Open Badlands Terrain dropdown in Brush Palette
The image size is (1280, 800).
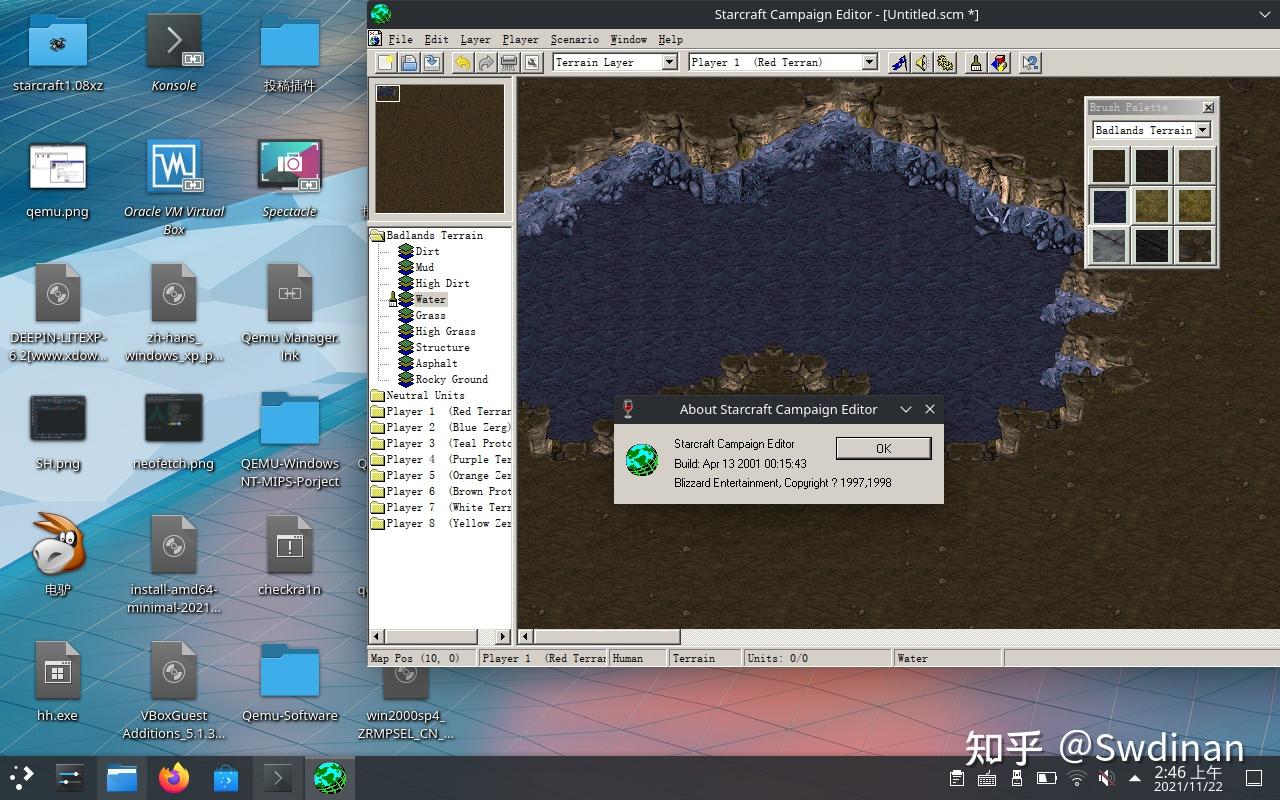click(1202, 130)
